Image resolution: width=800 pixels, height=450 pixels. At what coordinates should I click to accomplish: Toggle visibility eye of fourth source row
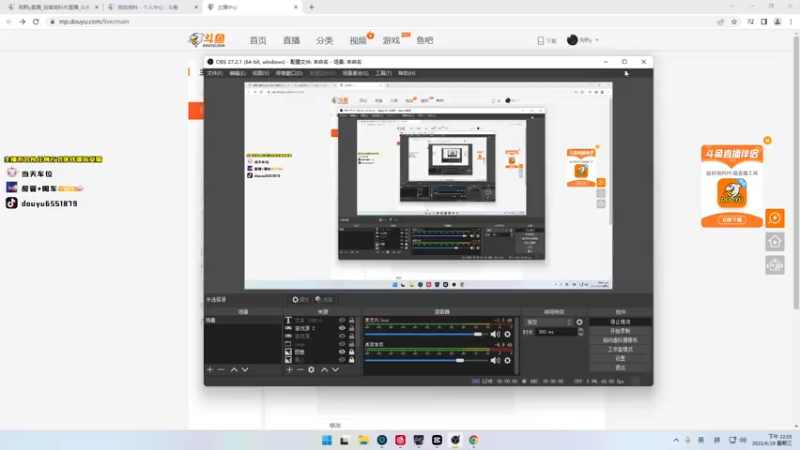[342, 344]
